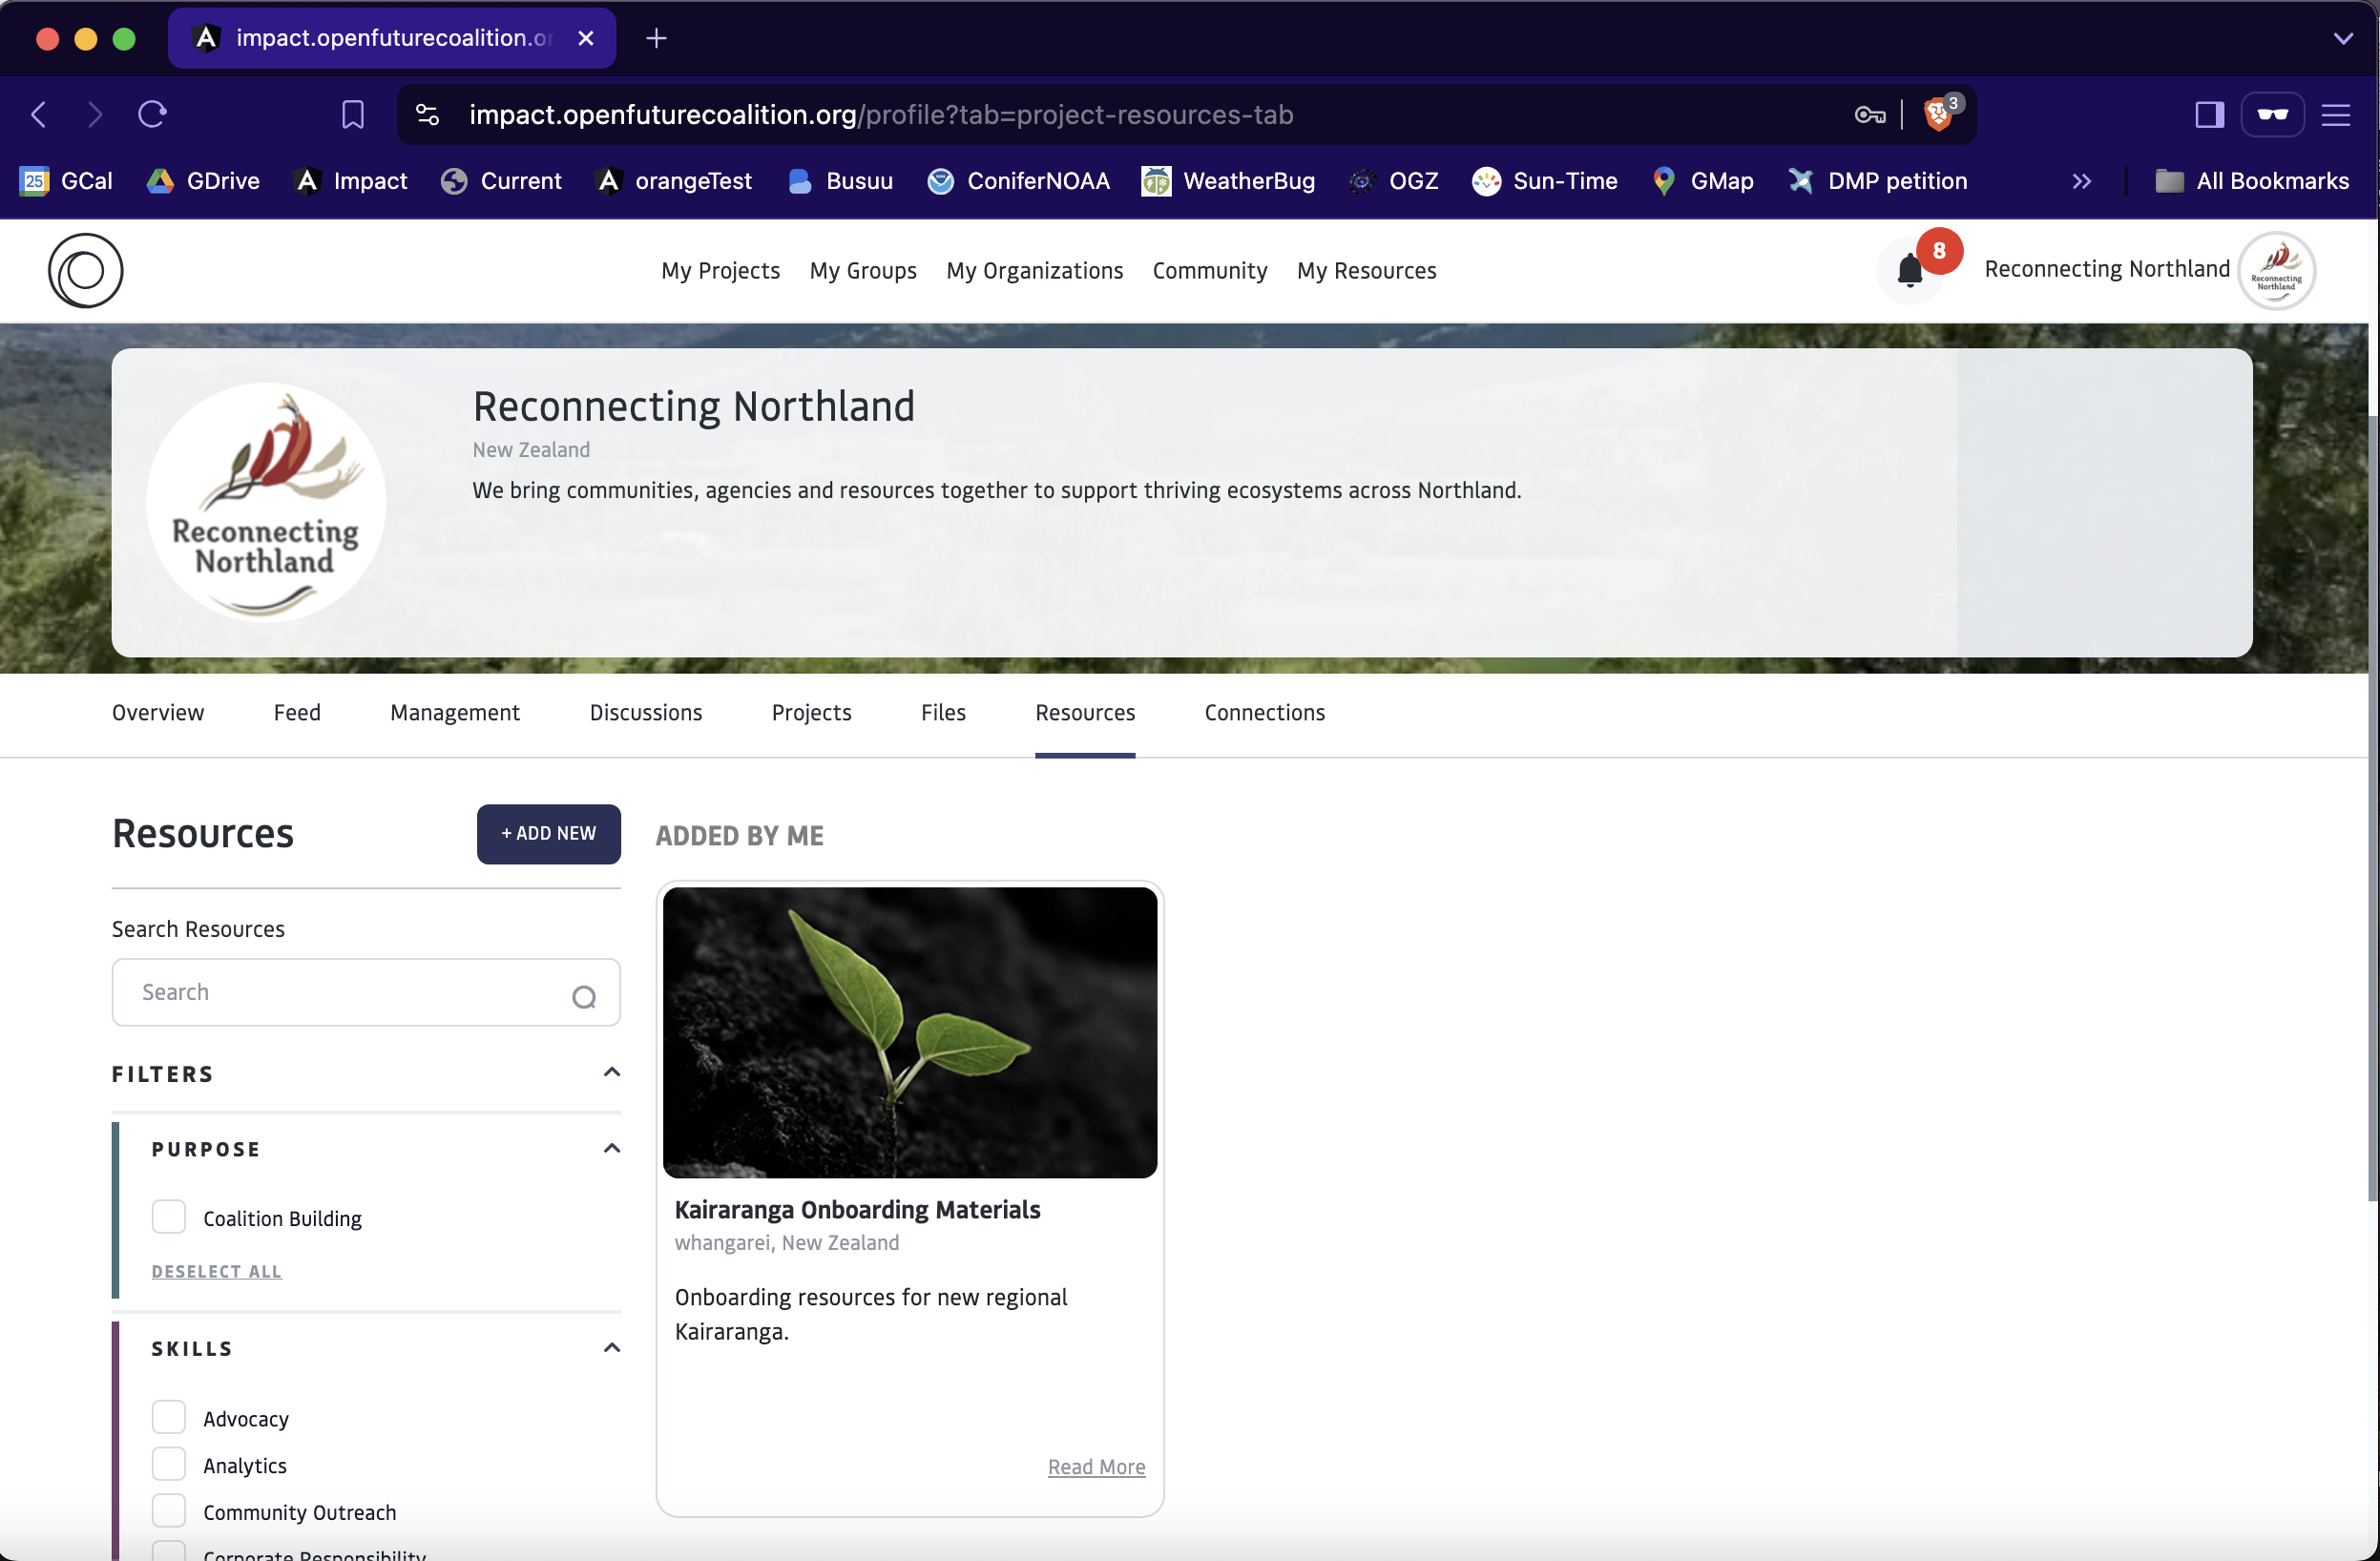Toggle the browser sidebar panel icon
Screen dimensions: 2380x1561
coord(2209,115)
